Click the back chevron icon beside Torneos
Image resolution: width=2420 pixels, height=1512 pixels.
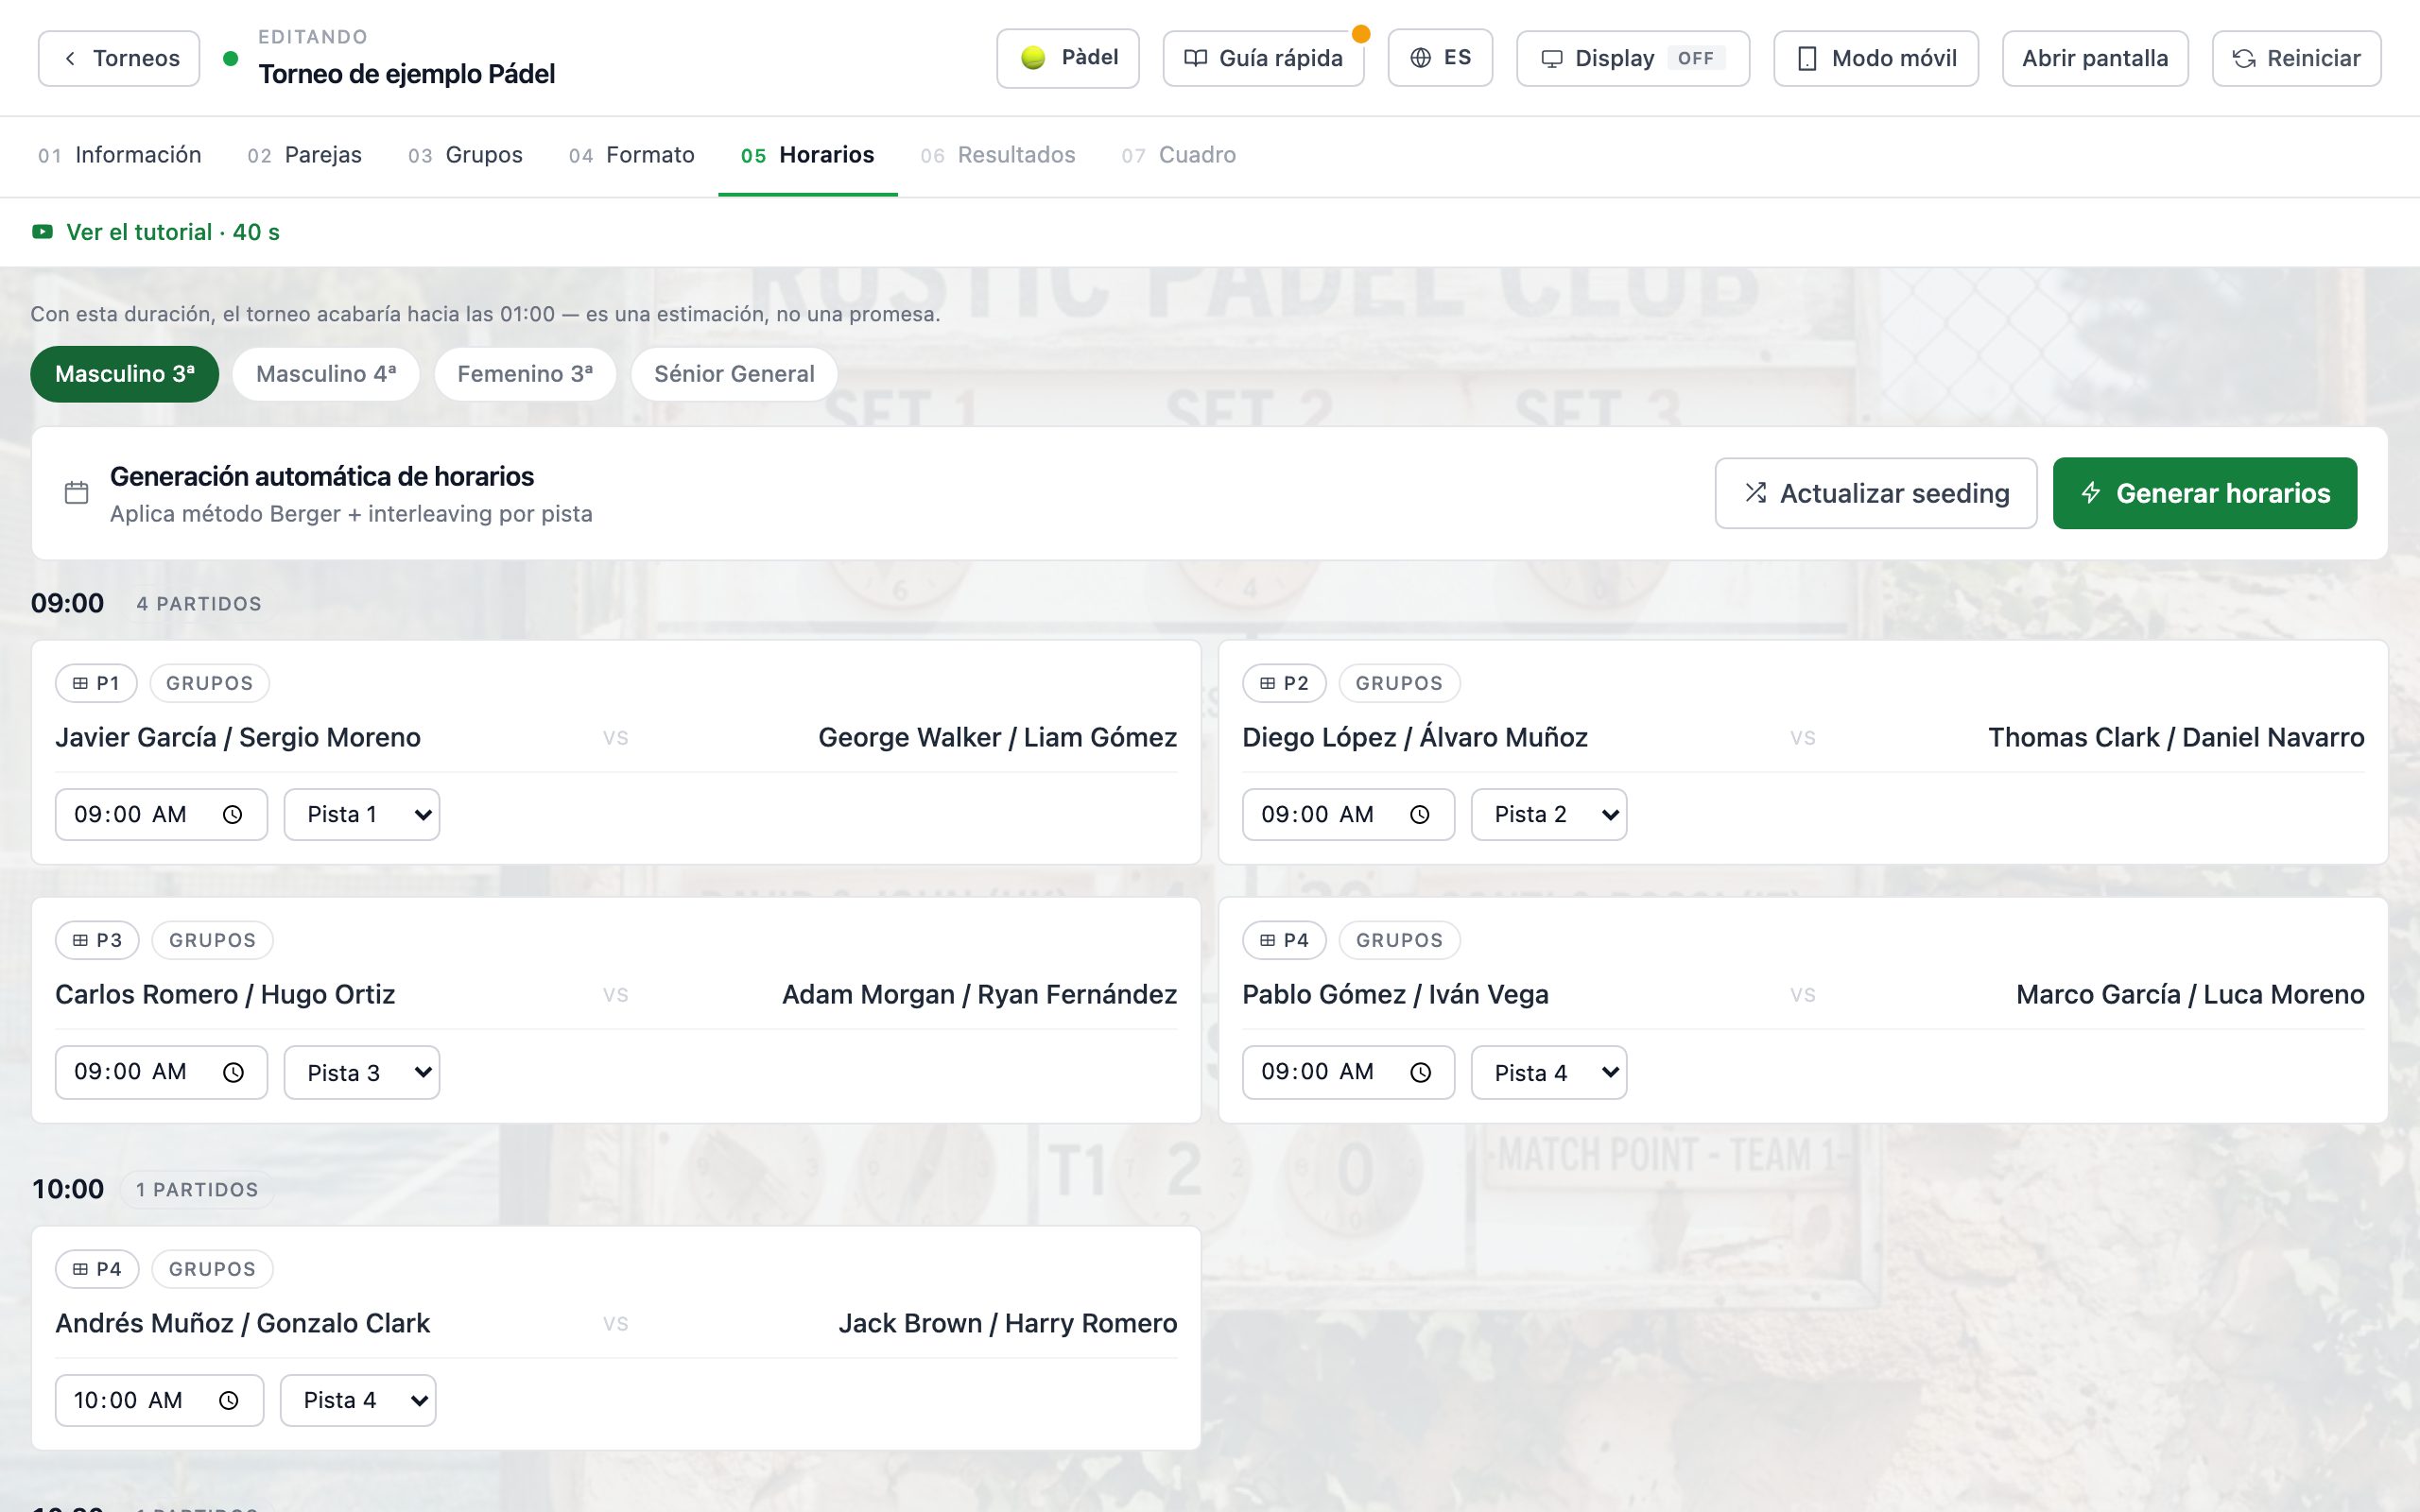click(70, 58)
